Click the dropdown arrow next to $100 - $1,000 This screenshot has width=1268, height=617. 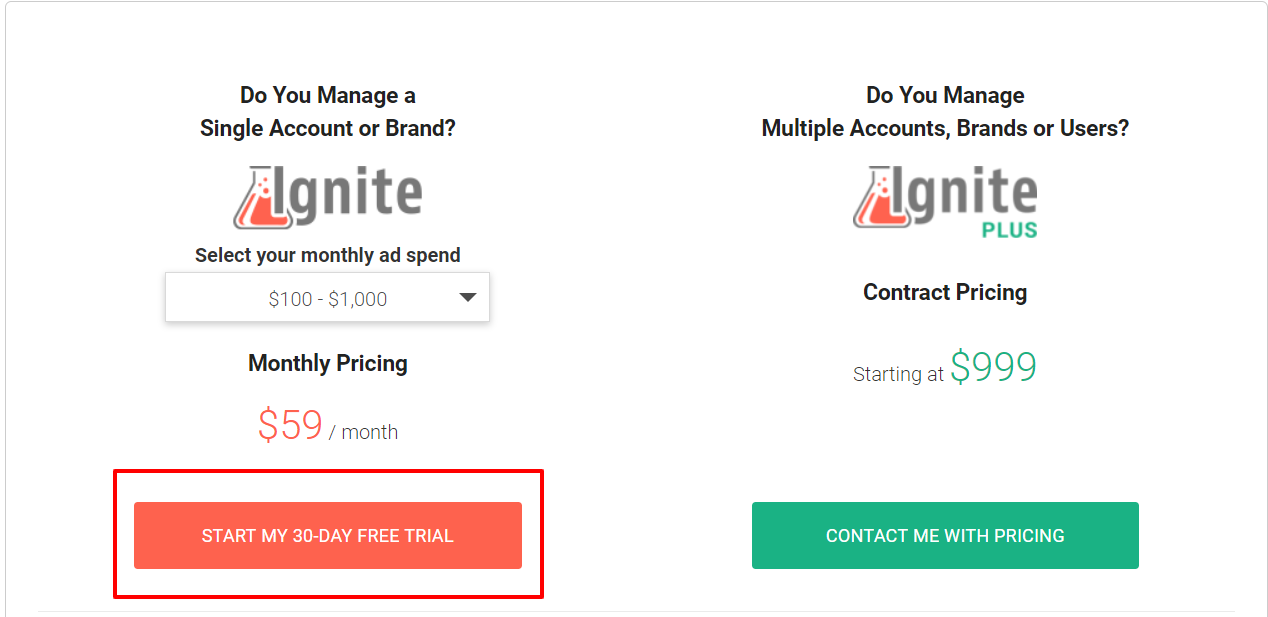point(466,297)
